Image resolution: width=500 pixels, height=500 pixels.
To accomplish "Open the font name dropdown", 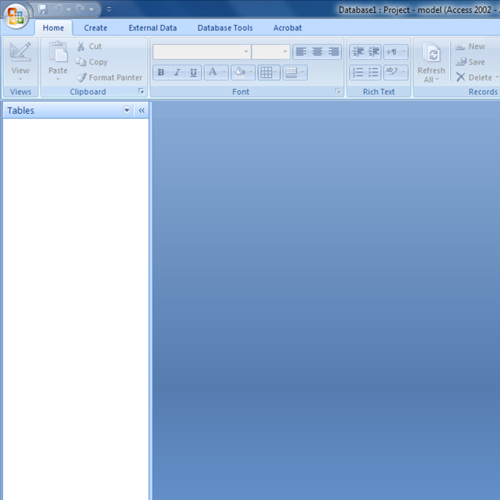I will 246,52.
